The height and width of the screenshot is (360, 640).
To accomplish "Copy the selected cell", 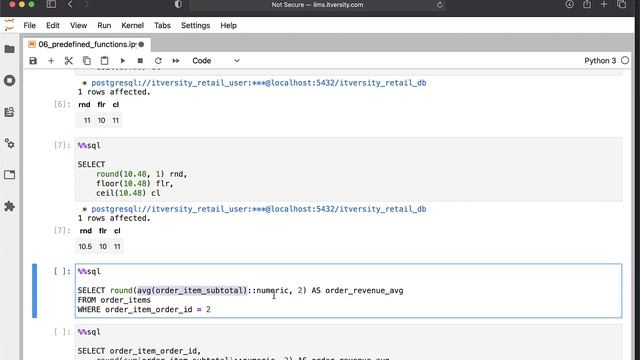I will click(87, 61).
